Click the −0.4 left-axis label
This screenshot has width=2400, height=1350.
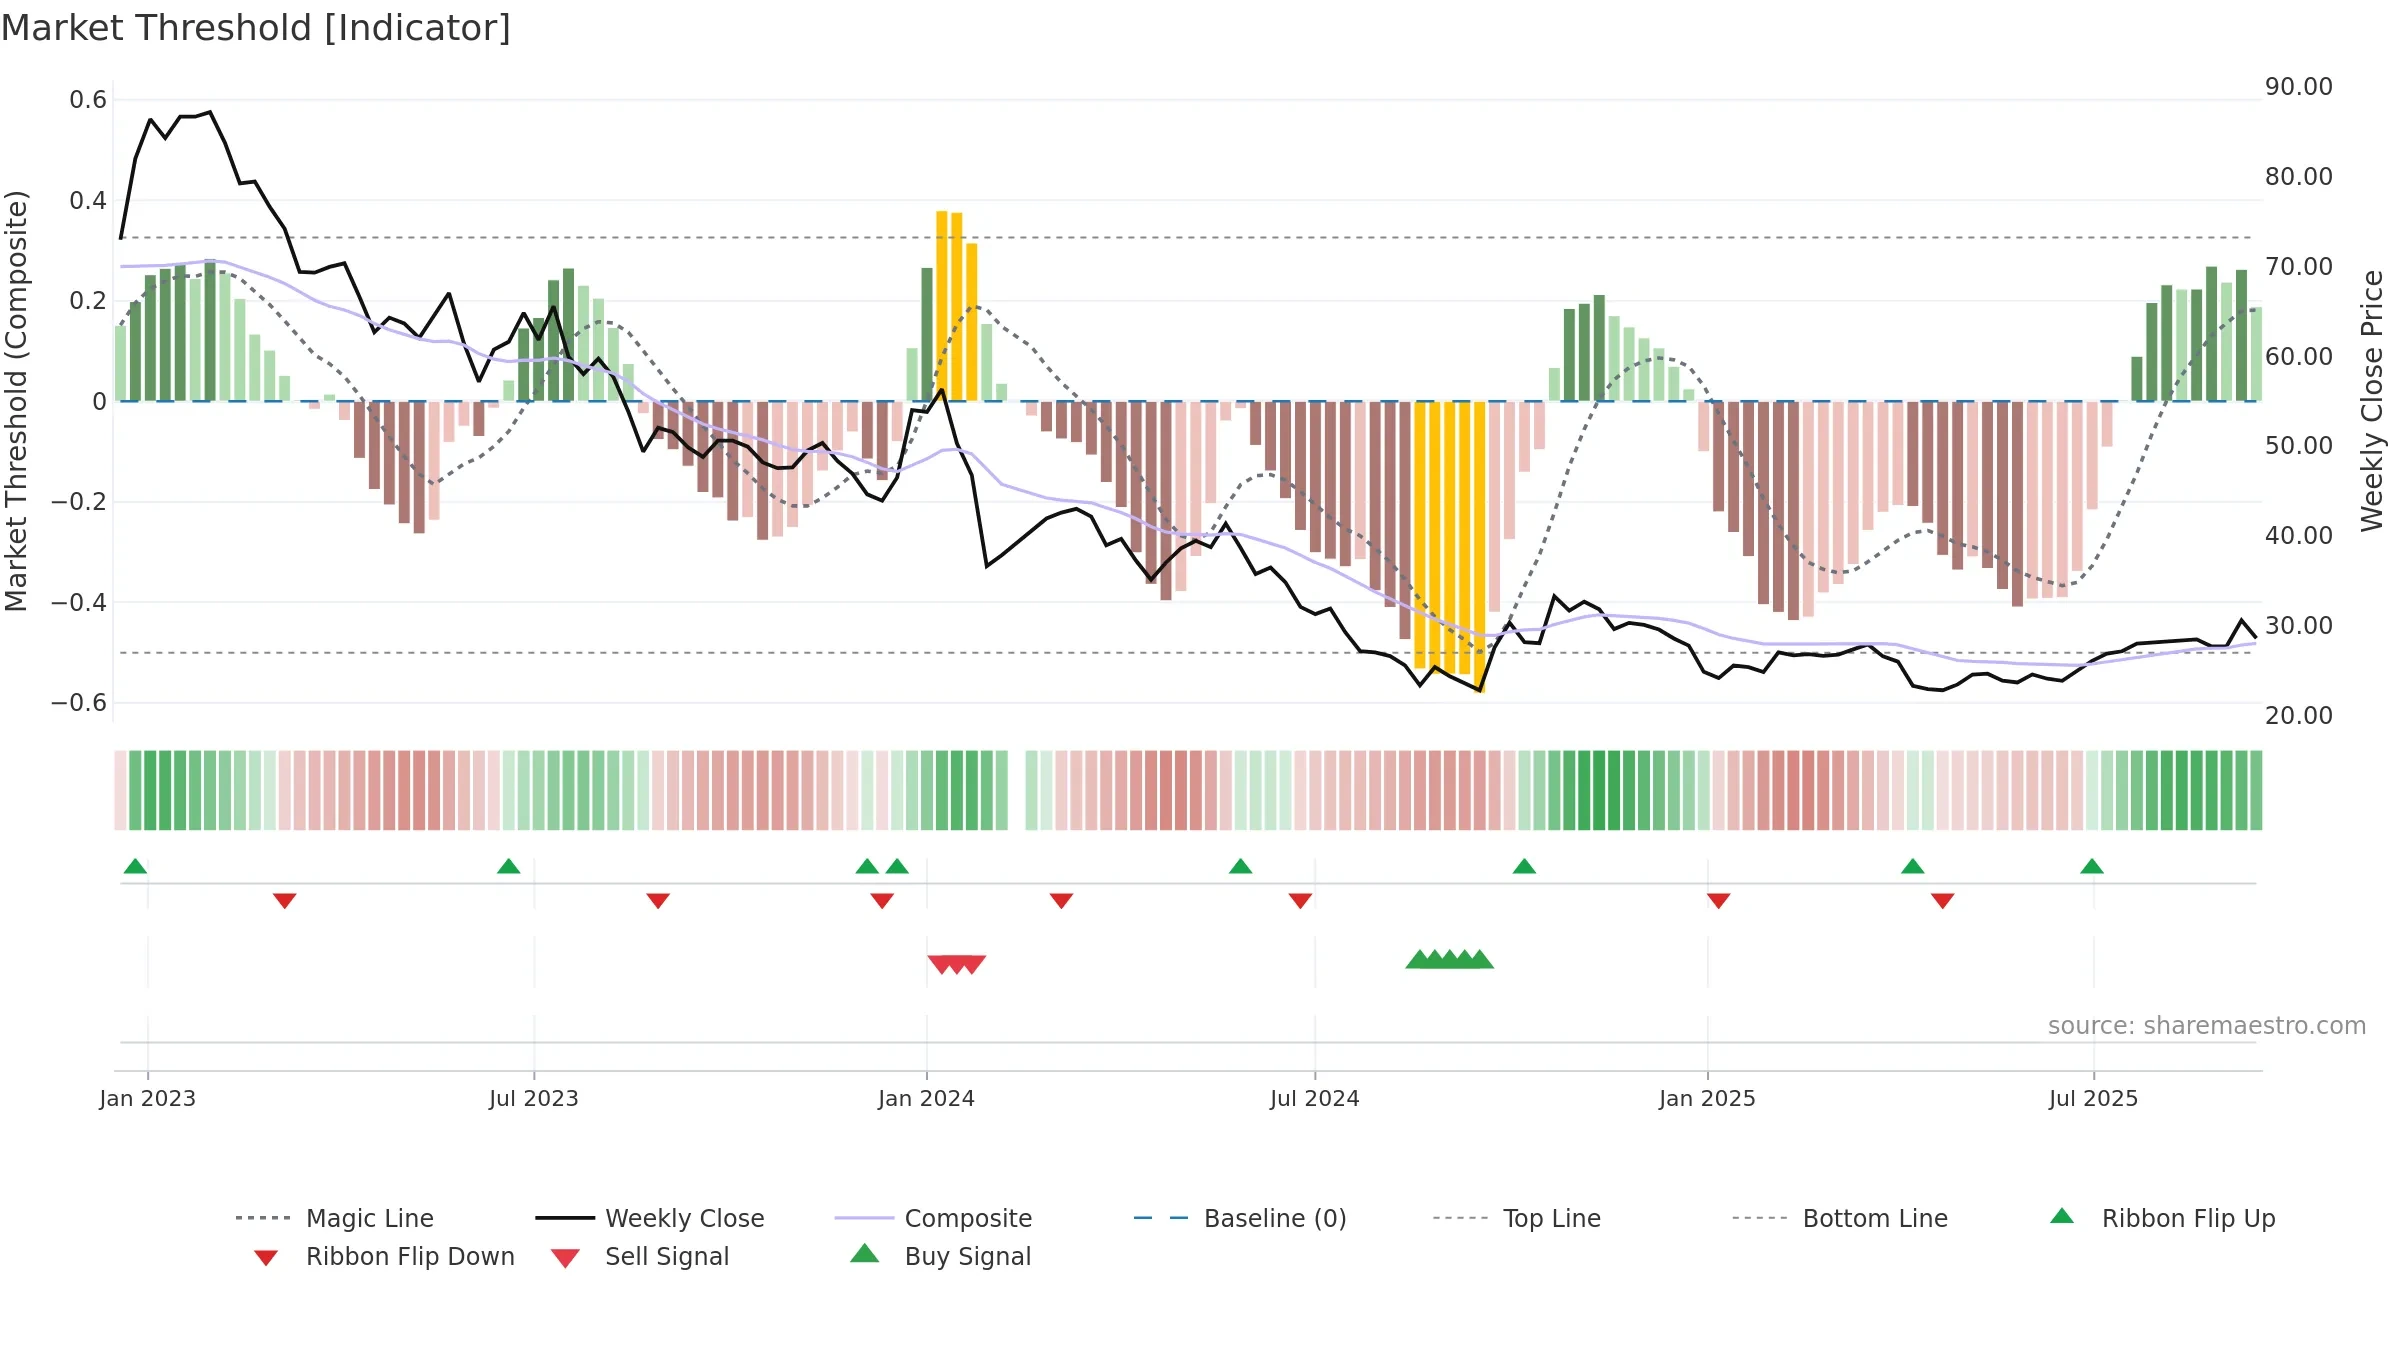79,602
